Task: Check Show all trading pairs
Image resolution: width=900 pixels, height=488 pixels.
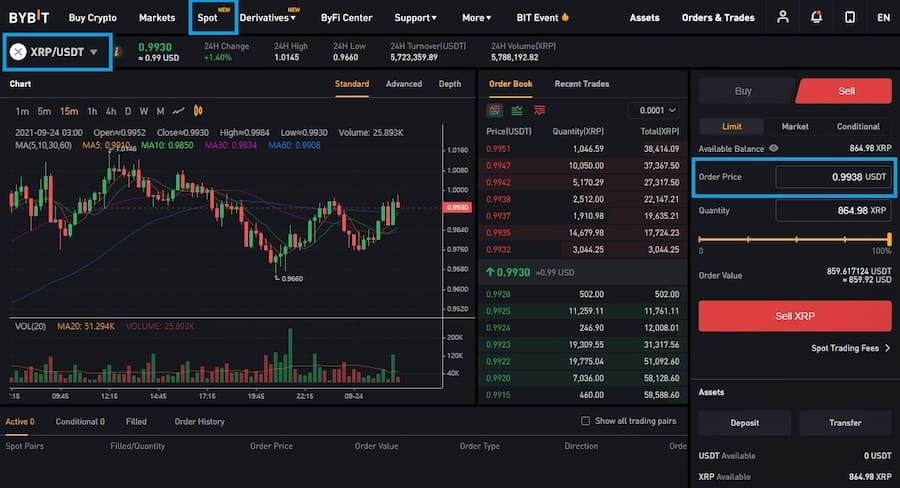Action: tap(585, 421)
